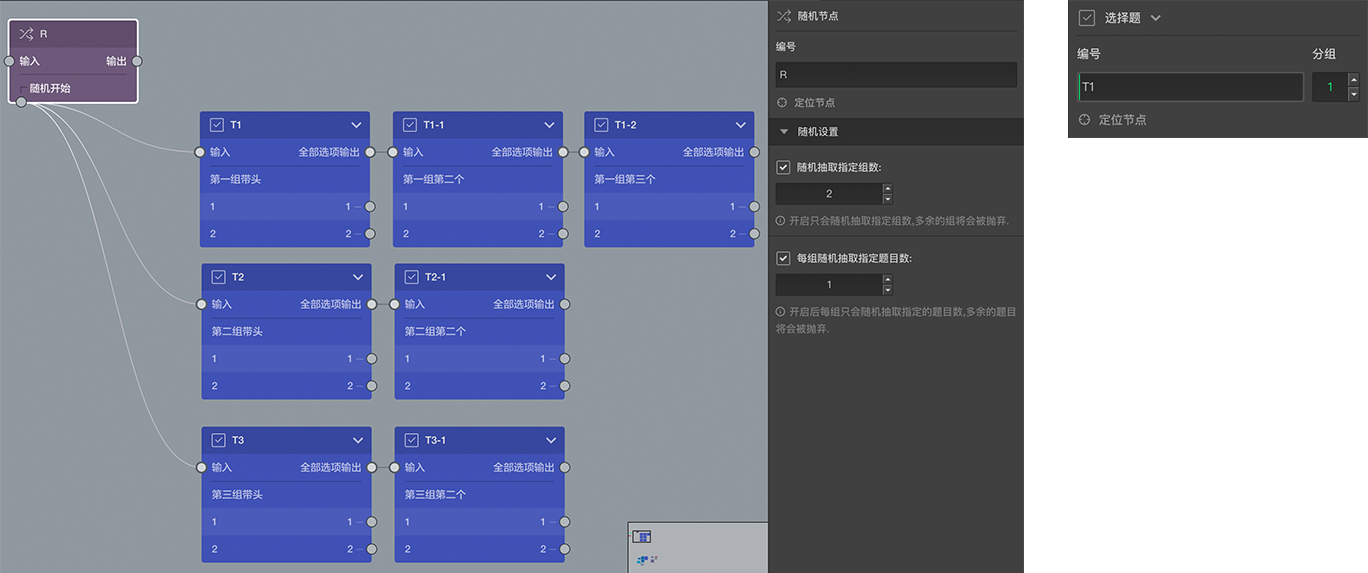
Task: Expand the chevron on node T3-1
Action: (551, 440)
